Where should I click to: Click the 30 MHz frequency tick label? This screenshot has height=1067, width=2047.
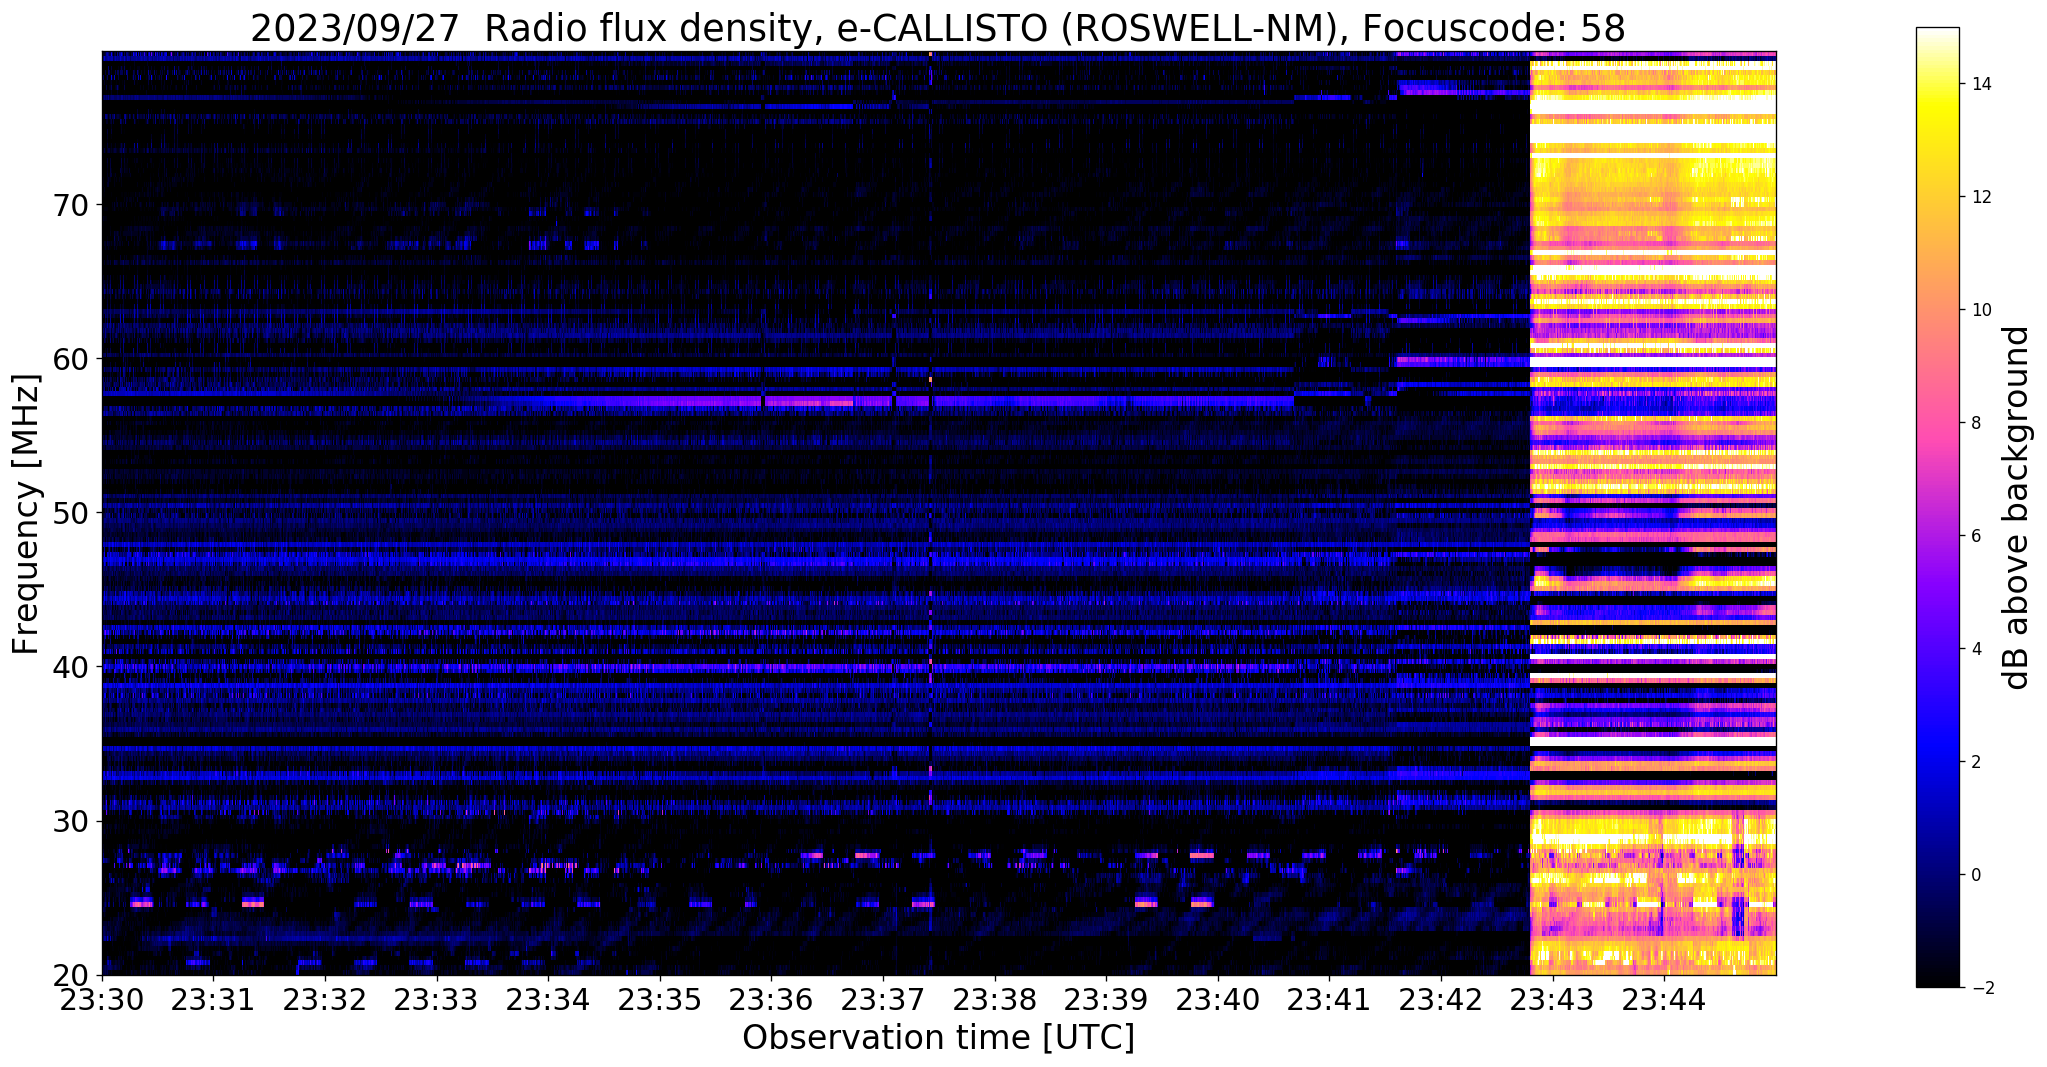pos(70,821)
